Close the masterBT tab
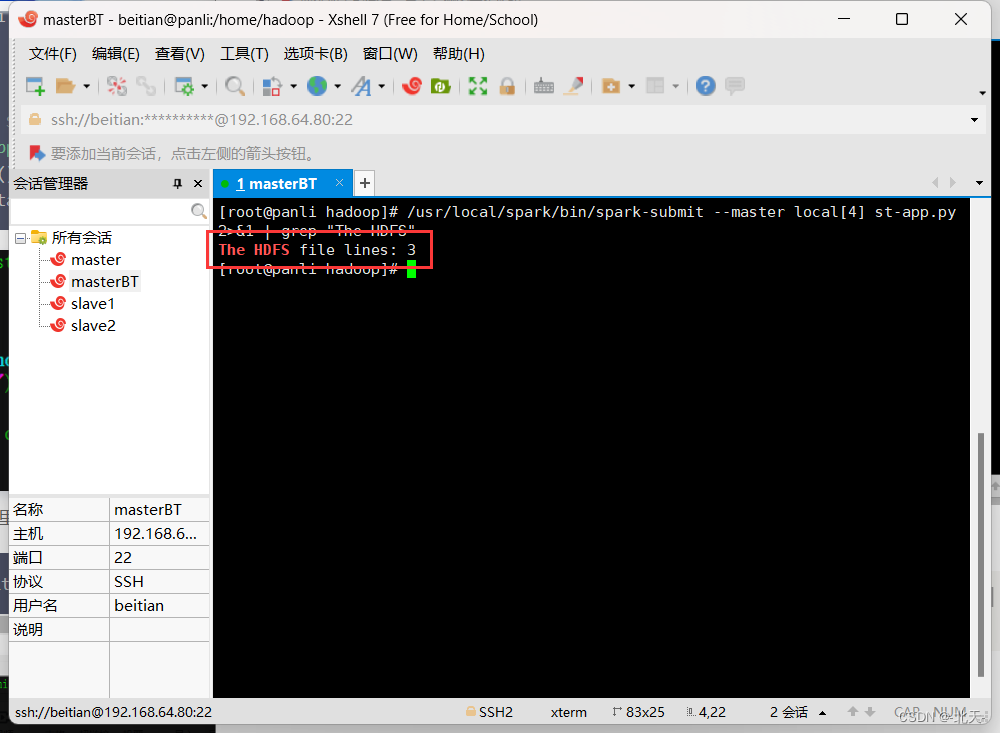The image size is (1000, 733). click(x=339, y=183)
